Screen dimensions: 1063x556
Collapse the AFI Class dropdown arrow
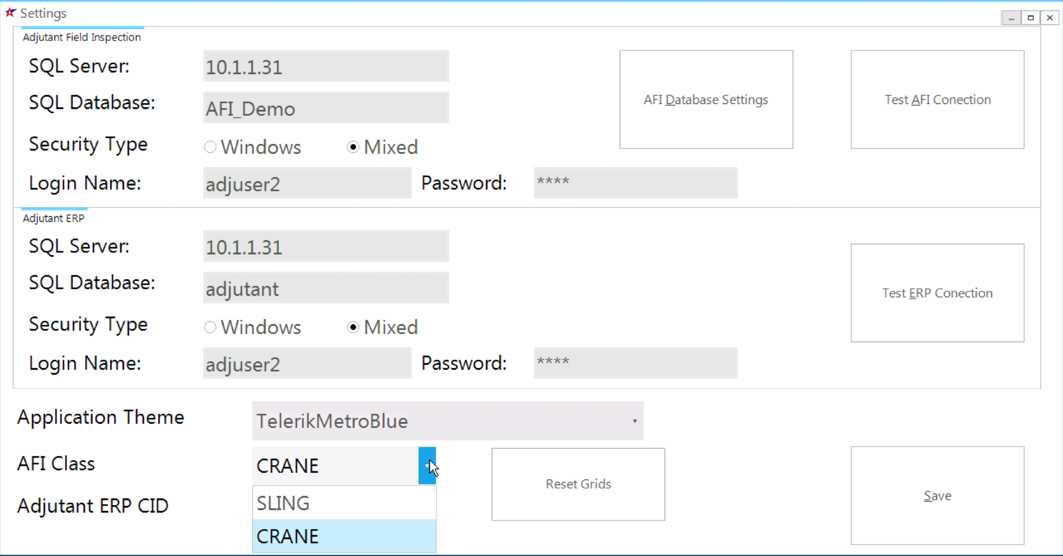click(427, 466)
